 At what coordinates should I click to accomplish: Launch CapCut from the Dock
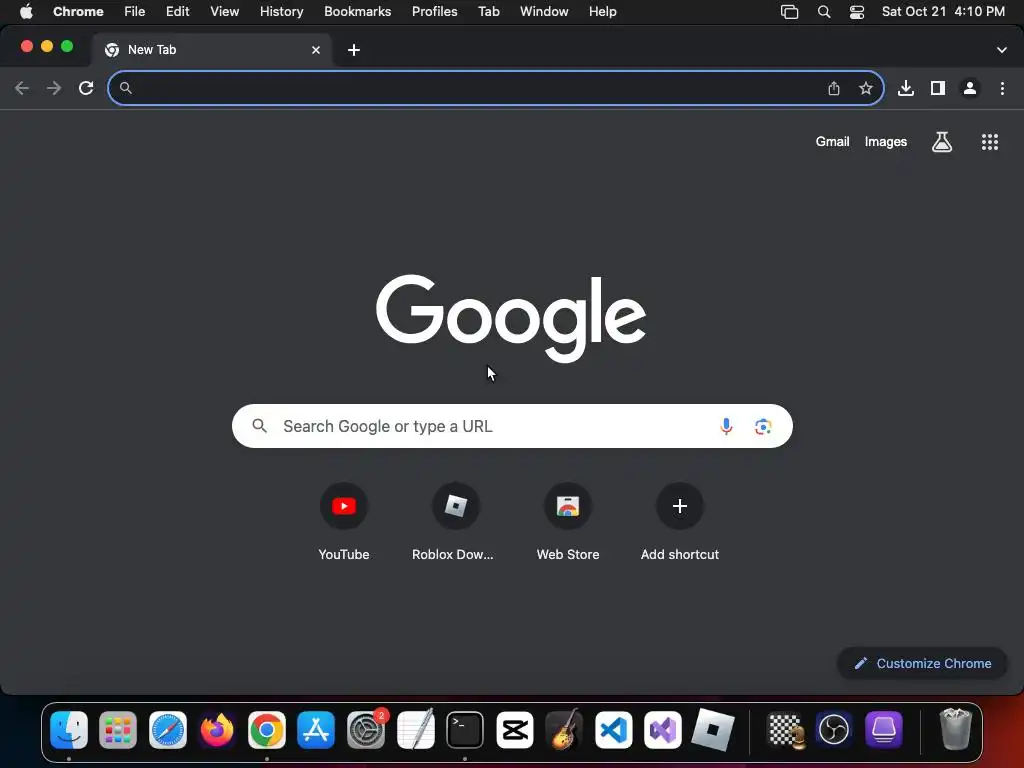point(515,729)
